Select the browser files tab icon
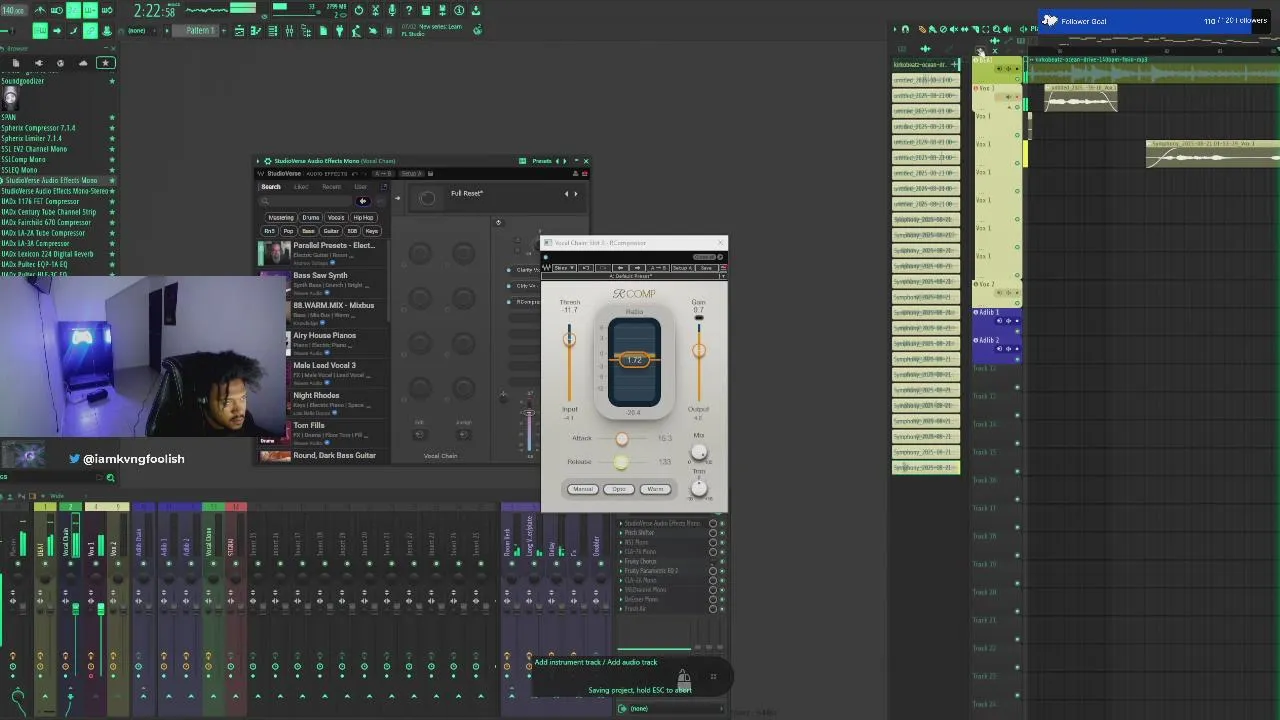Viewport: 1280px width, 720px height. coord(16,62)
